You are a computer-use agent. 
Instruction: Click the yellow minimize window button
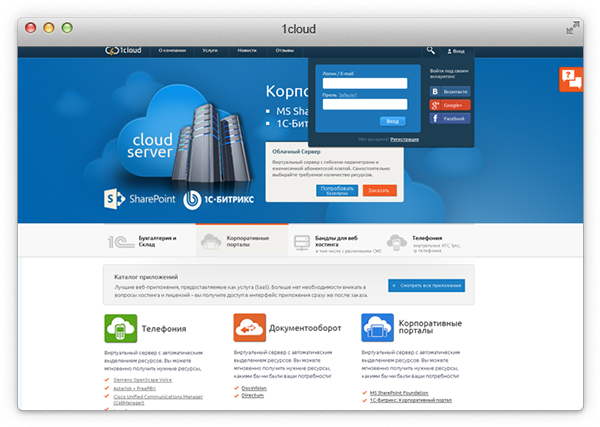pos(49,28)
